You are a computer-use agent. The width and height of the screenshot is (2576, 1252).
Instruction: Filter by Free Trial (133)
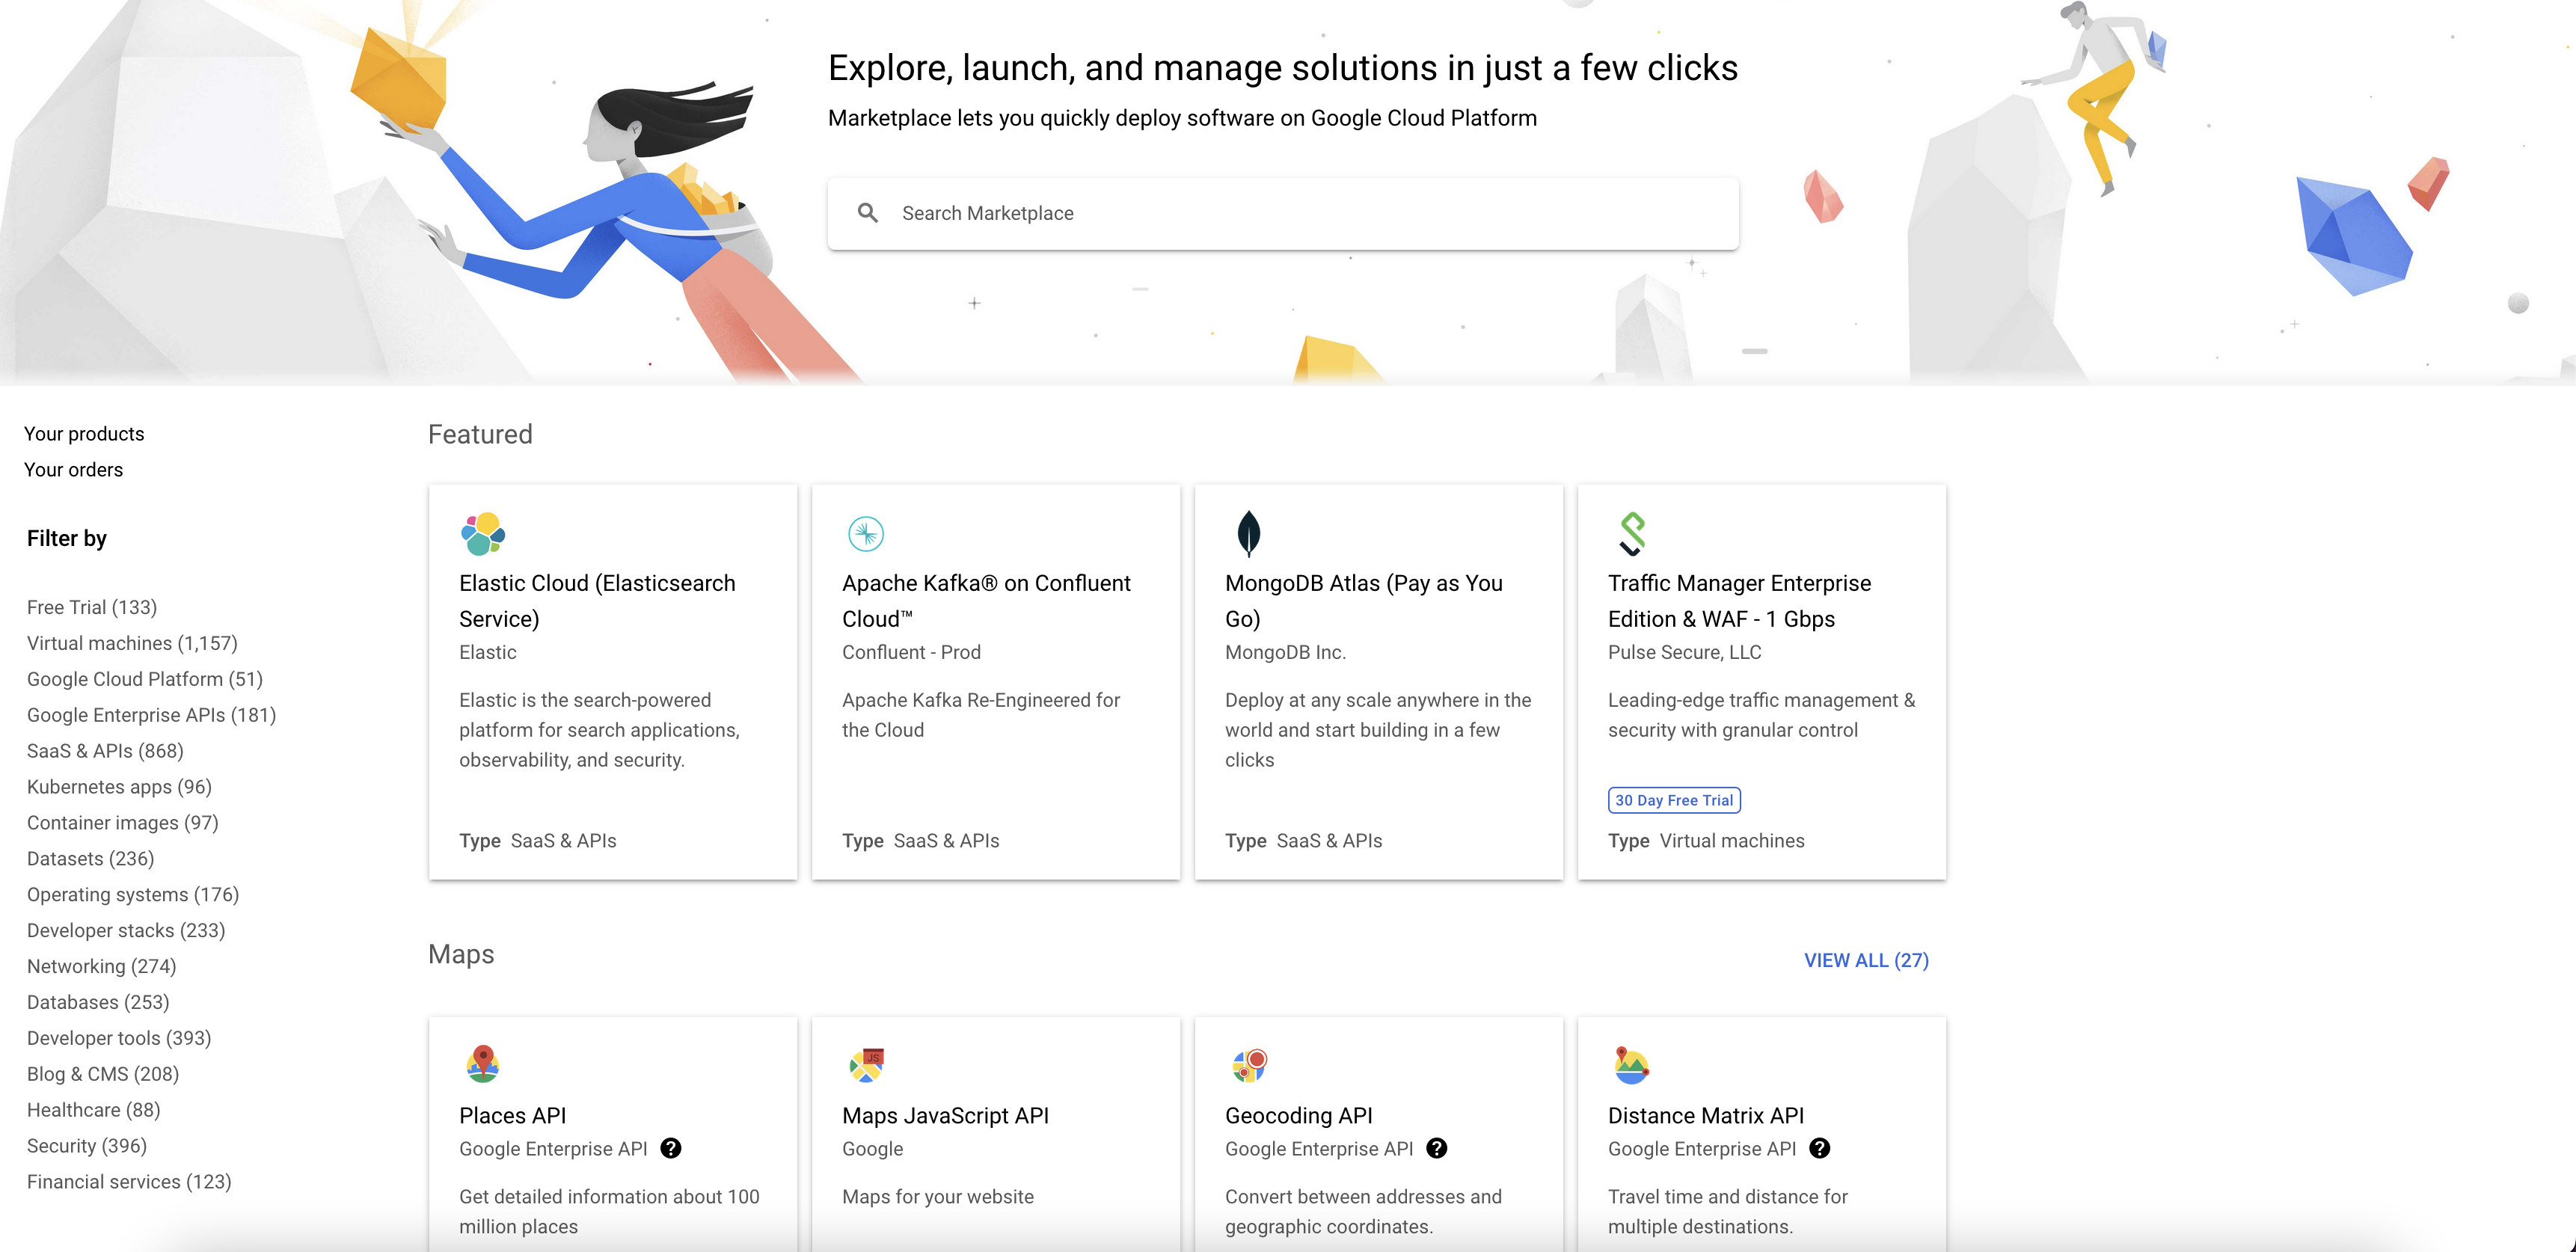click(x=92, y=607)
